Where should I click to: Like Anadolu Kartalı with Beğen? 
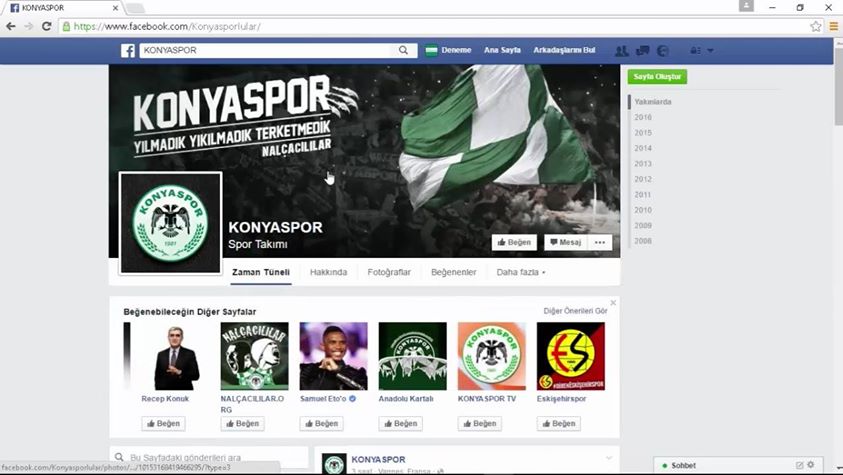pos(401,423)
